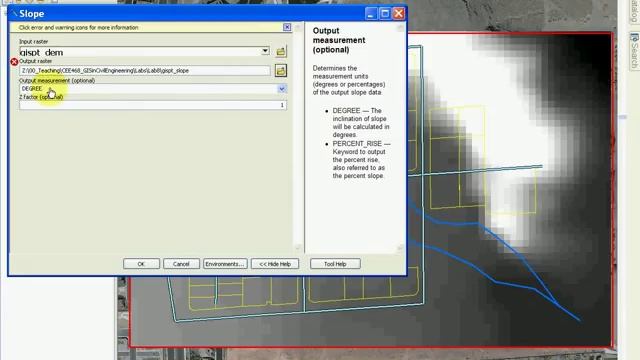Minimize the Slope window
The width and height of the screenshot is (640, 360).
[371, 13]
